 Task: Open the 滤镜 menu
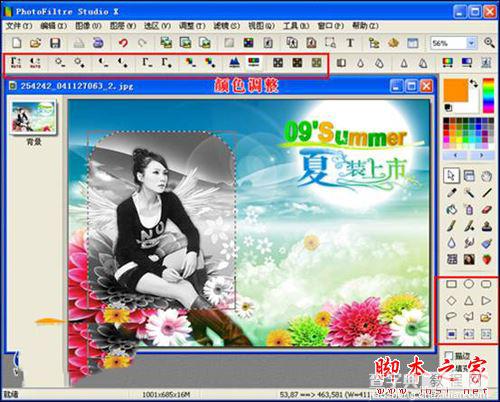click(x=227, y=26)
